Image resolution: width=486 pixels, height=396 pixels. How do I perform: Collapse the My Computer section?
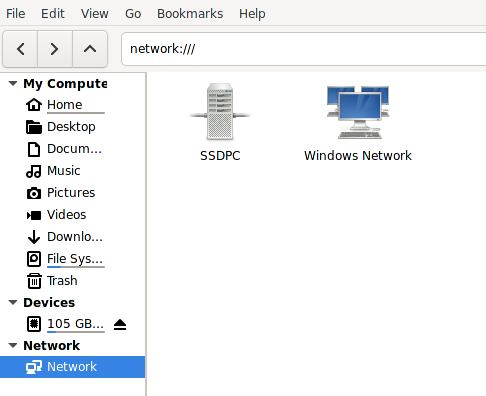pyautogui.click(x=13, y=83)
